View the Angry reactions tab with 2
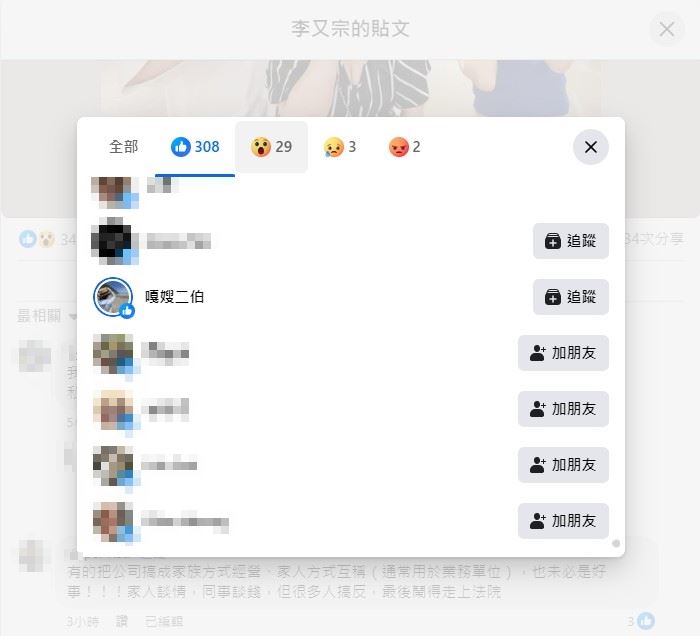This screenshot has height=636, width=700. click(x=404, y=147)
